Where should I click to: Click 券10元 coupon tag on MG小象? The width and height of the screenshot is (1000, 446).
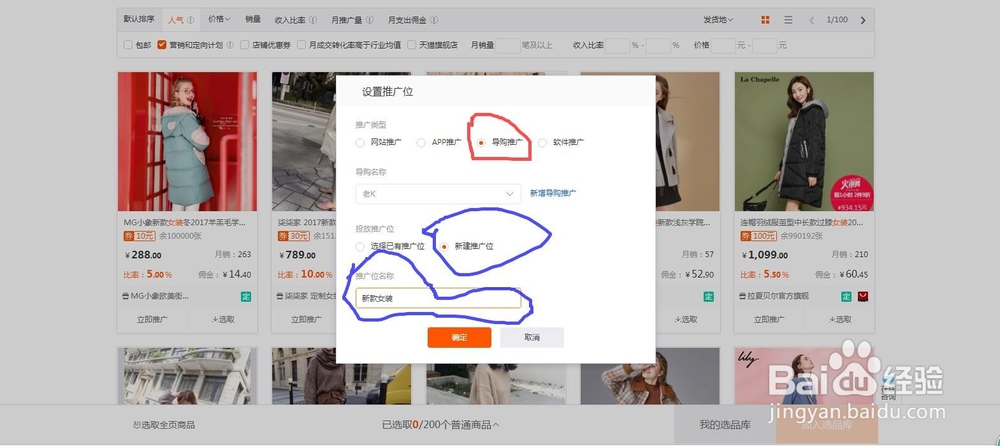[x=139, y=236]
